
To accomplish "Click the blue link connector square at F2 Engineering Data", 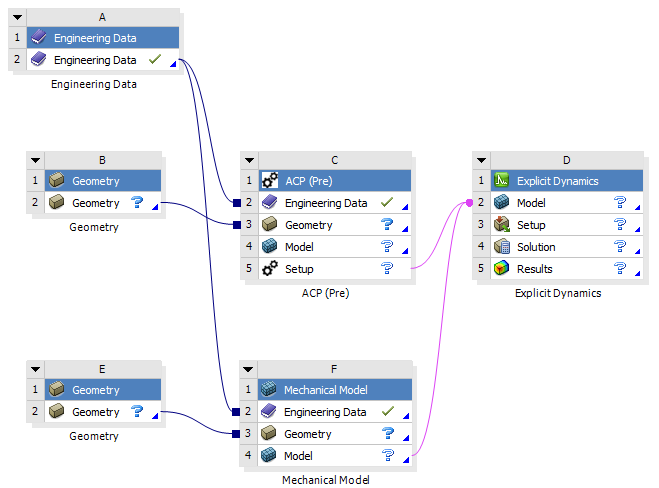I will 236,412.
